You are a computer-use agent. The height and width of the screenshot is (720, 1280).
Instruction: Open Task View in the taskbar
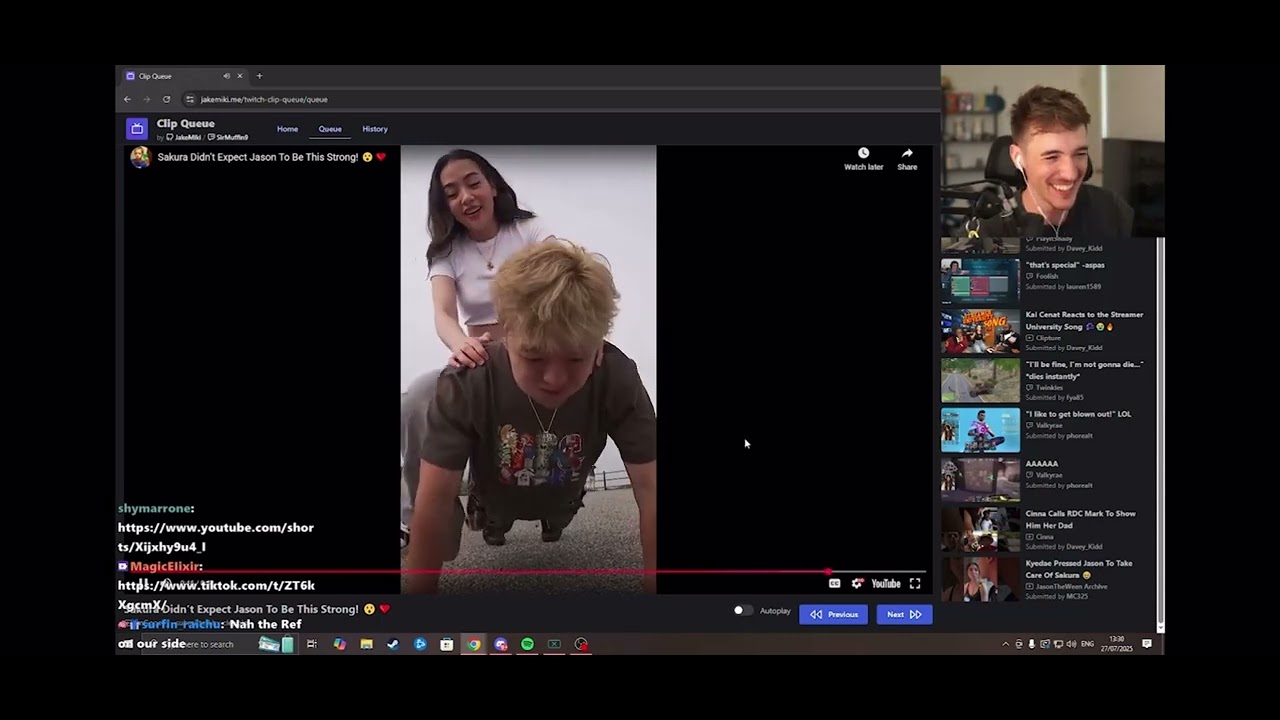tap(312, 644)
